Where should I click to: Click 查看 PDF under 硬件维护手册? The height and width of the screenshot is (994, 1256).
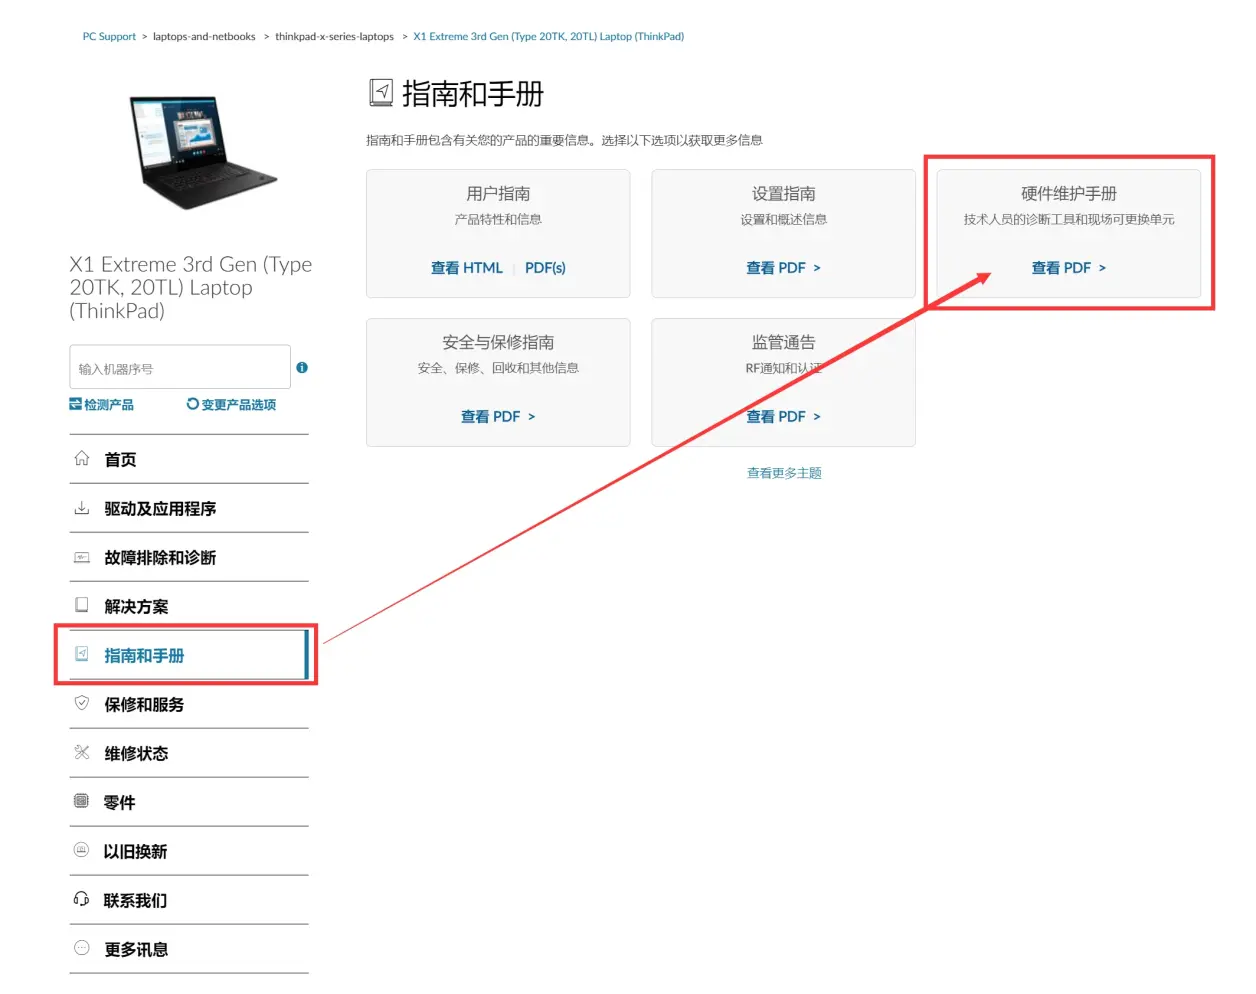[x=1068, y=268]
